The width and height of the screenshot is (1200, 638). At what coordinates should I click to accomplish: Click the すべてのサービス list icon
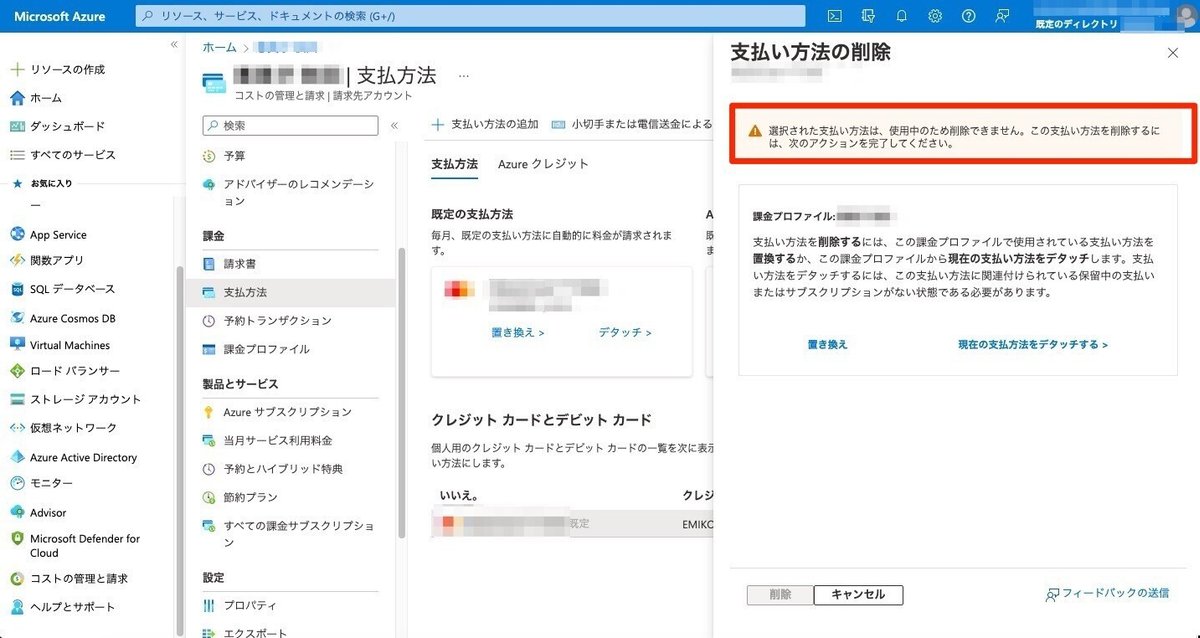[16, 155]
